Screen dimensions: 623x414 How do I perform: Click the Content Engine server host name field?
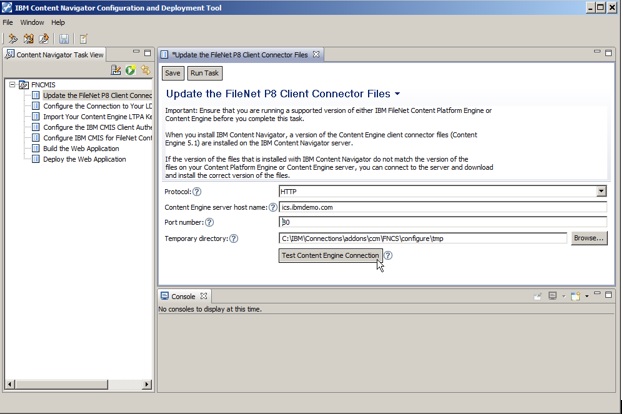coord(443,207)
